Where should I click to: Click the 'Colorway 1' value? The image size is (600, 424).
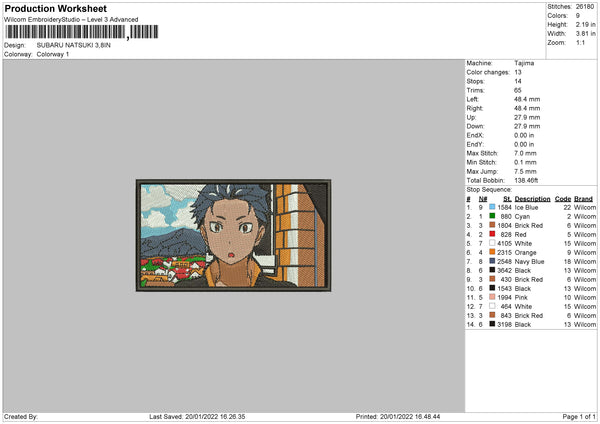(x=53, y=54)
